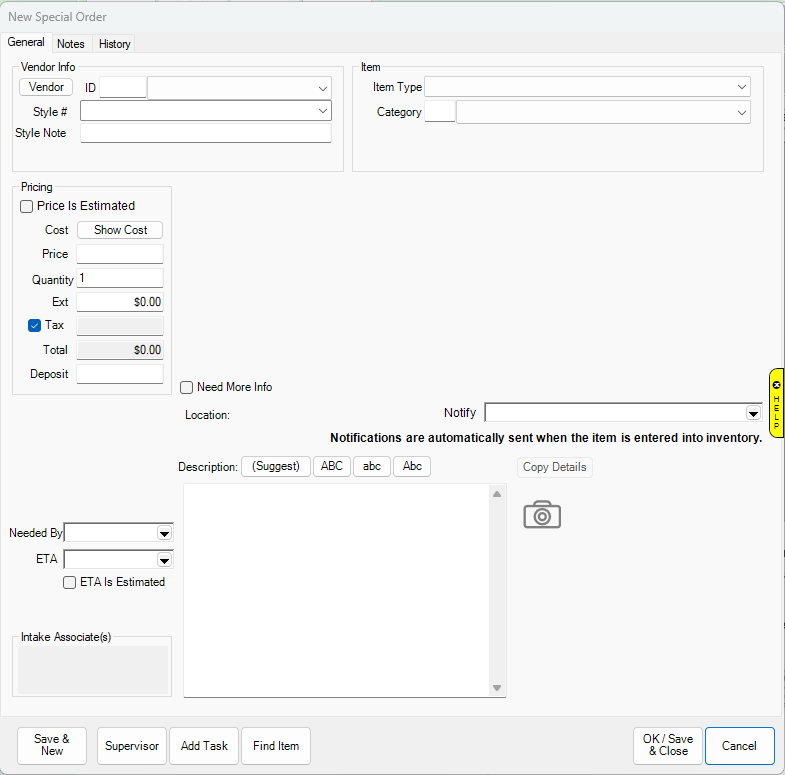Enable the Price Is Estimated checkbox
This screenshot has width=785, height=775.
[27, 206]
